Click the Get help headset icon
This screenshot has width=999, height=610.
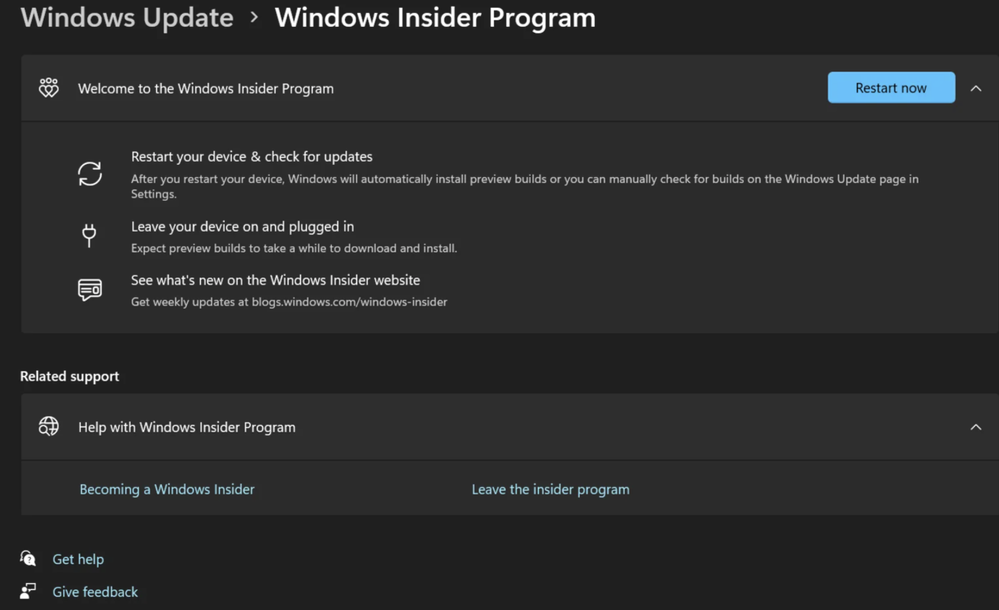pos(28,558)
